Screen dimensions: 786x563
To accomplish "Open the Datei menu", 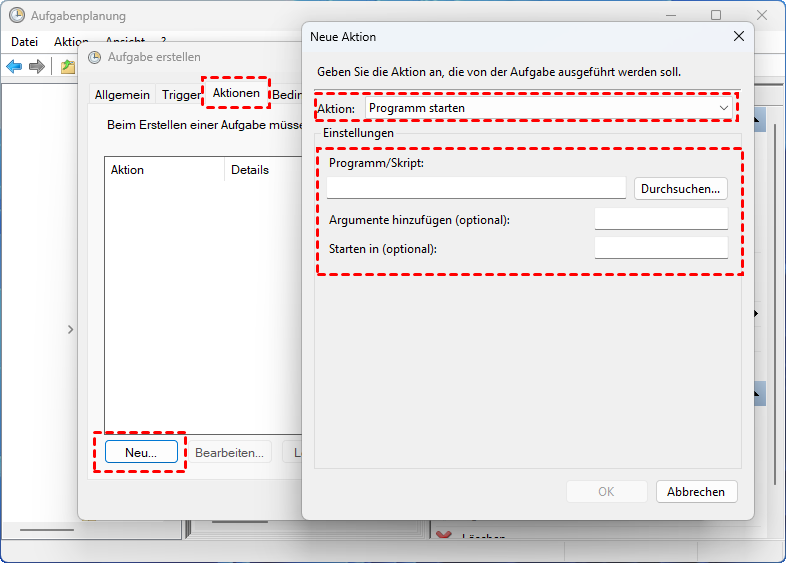I will 24,42.
